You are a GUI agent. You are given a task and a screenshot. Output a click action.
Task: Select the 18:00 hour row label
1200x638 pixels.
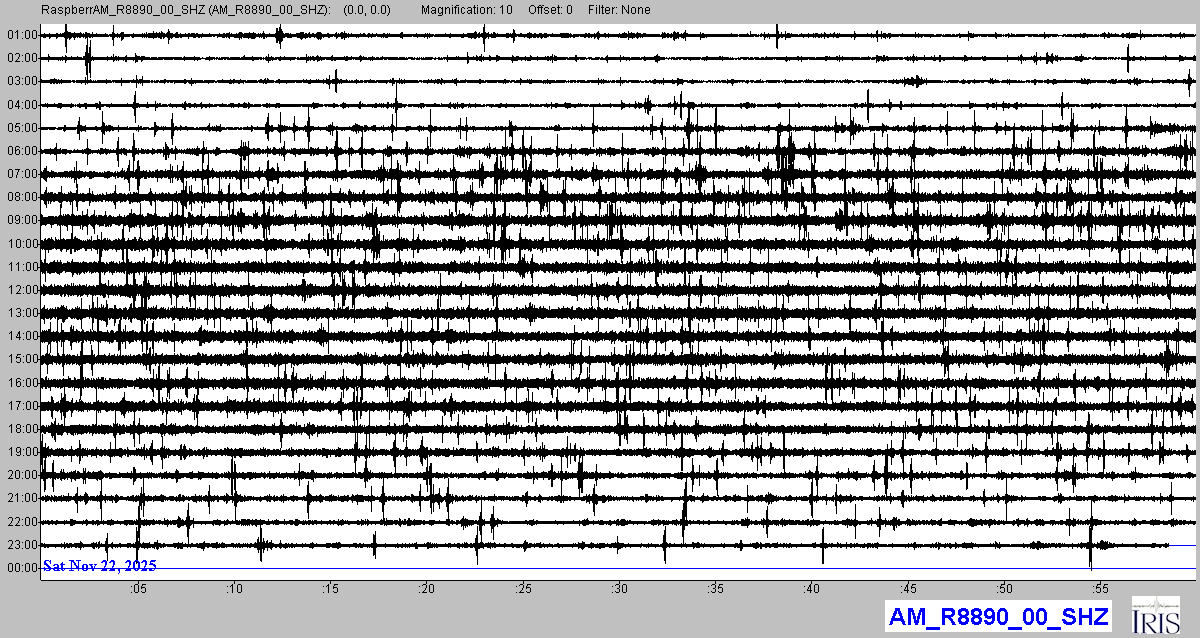click(22, 429)
